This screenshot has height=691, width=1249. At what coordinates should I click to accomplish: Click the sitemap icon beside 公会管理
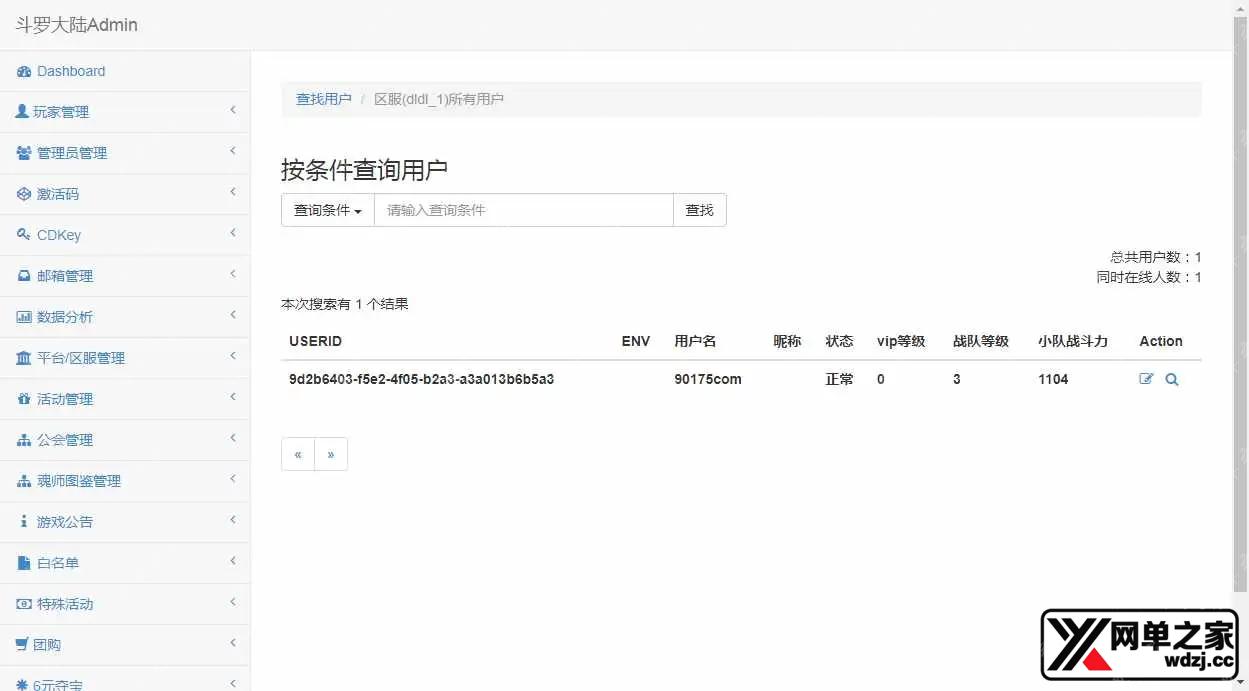pyautogui.click(x=22, y=439)
